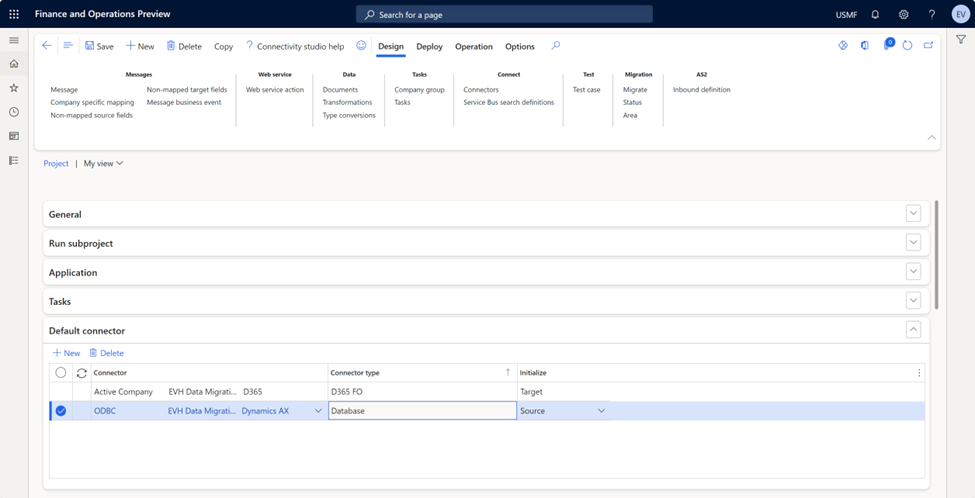Click New in the action pane
This screenshot has width=975, height=498.
tap(140, 46)
